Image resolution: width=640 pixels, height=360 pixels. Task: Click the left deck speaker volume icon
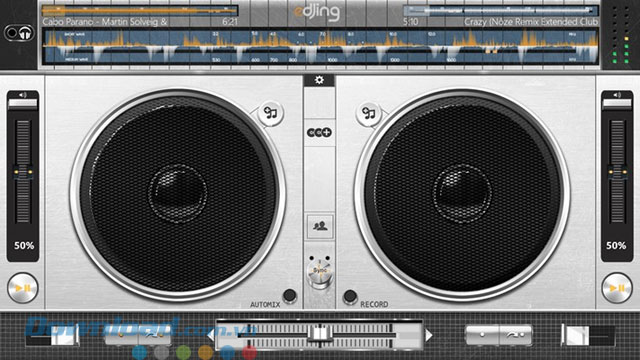coord(23,95)
